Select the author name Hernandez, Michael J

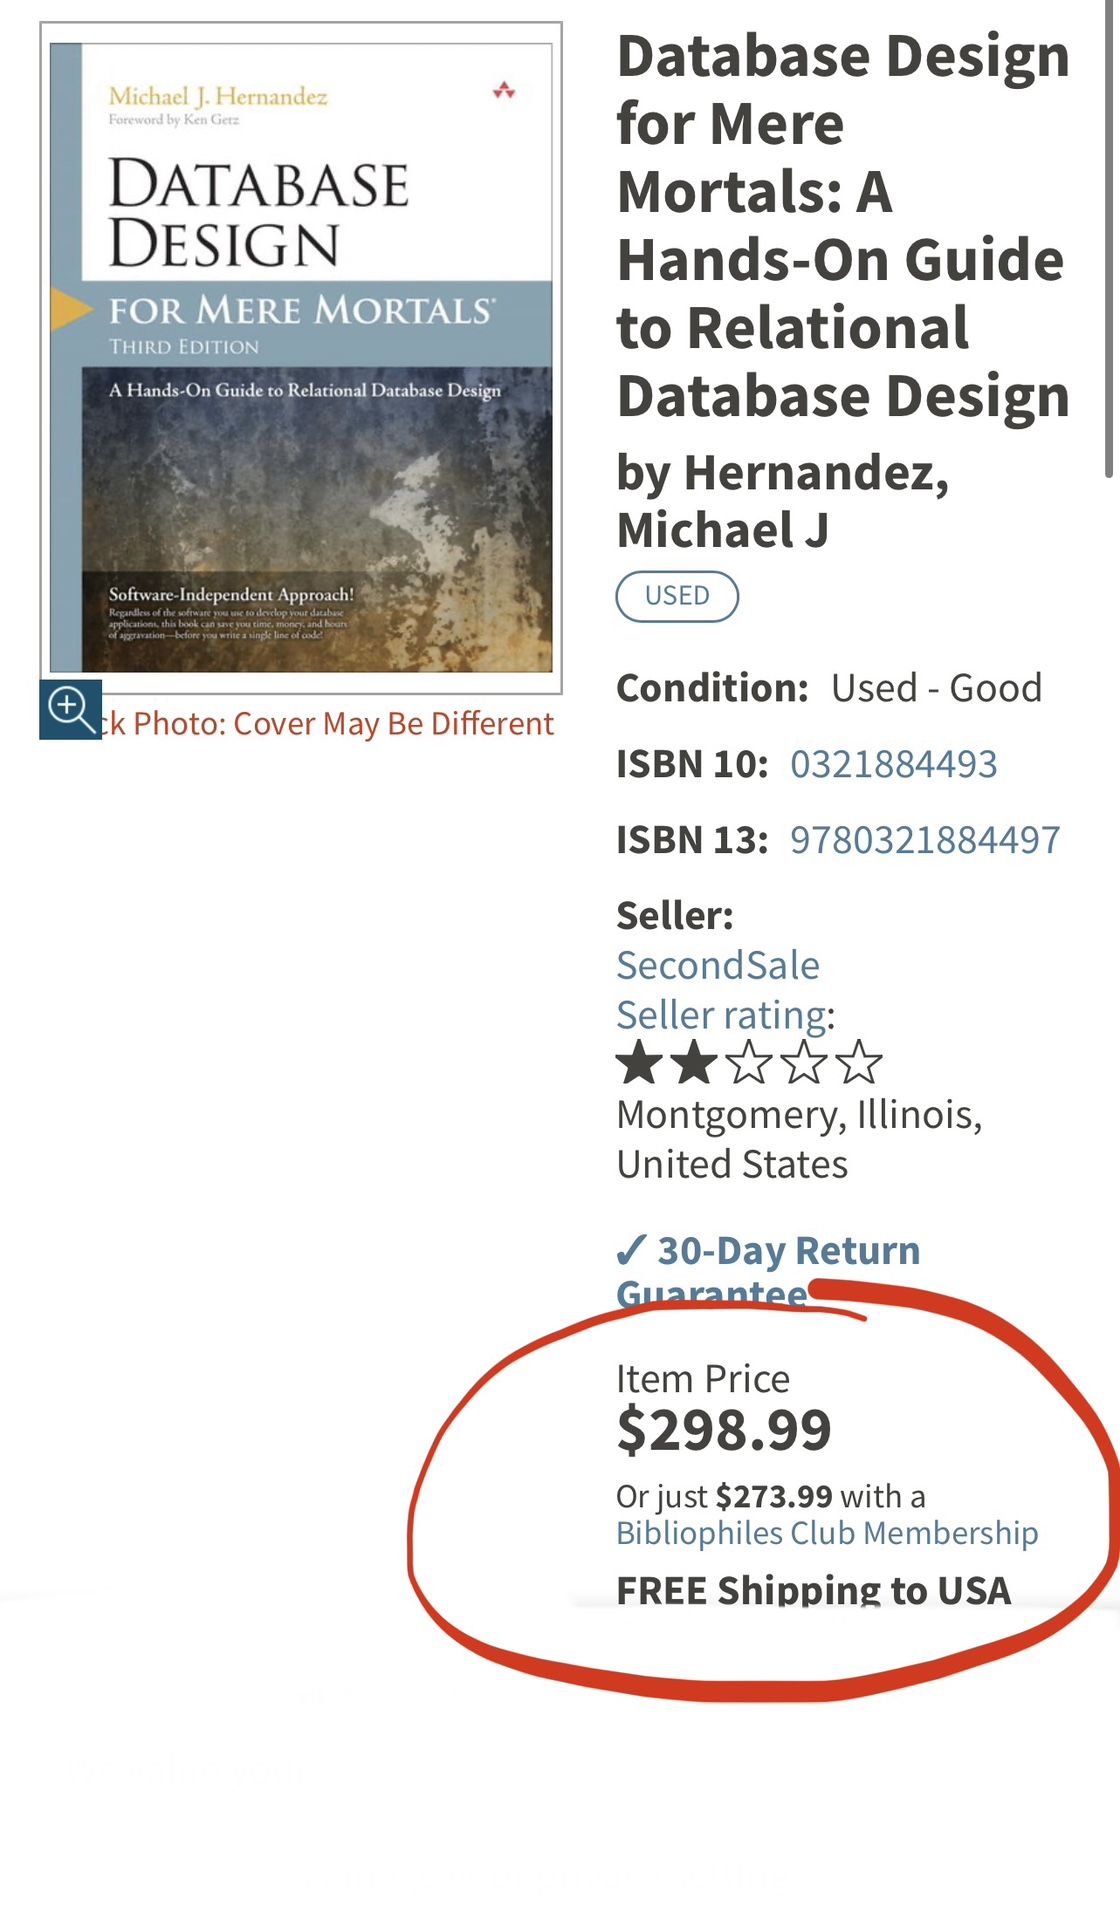point(782,500)
